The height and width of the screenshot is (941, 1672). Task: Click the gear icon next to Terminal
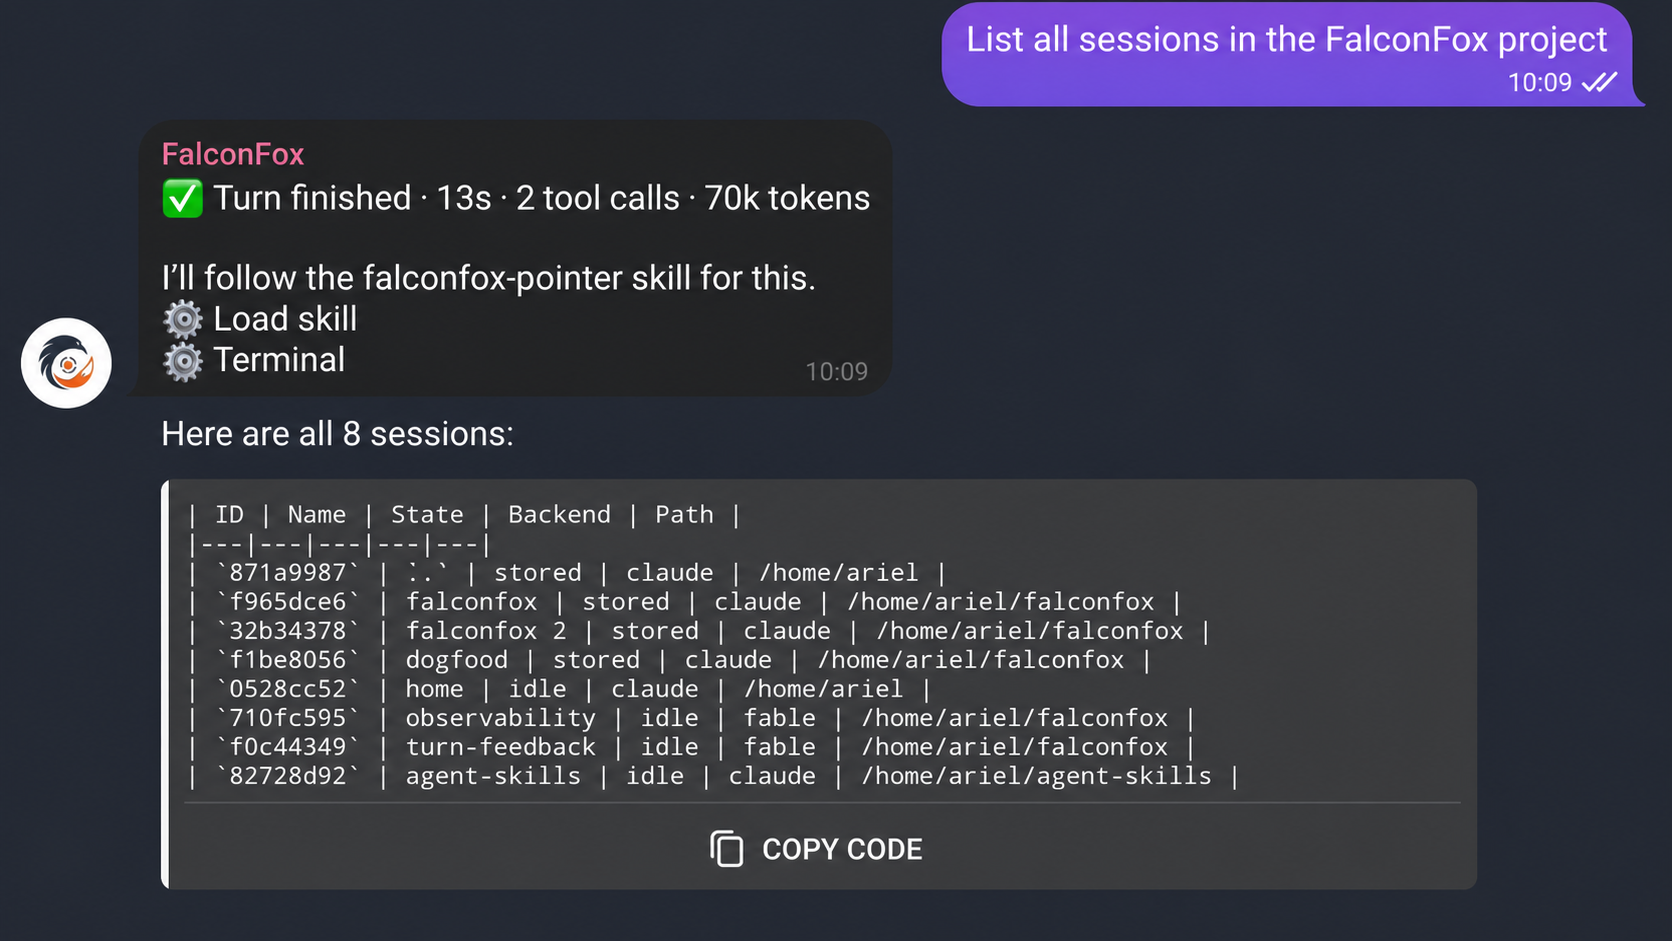[183, 361]
